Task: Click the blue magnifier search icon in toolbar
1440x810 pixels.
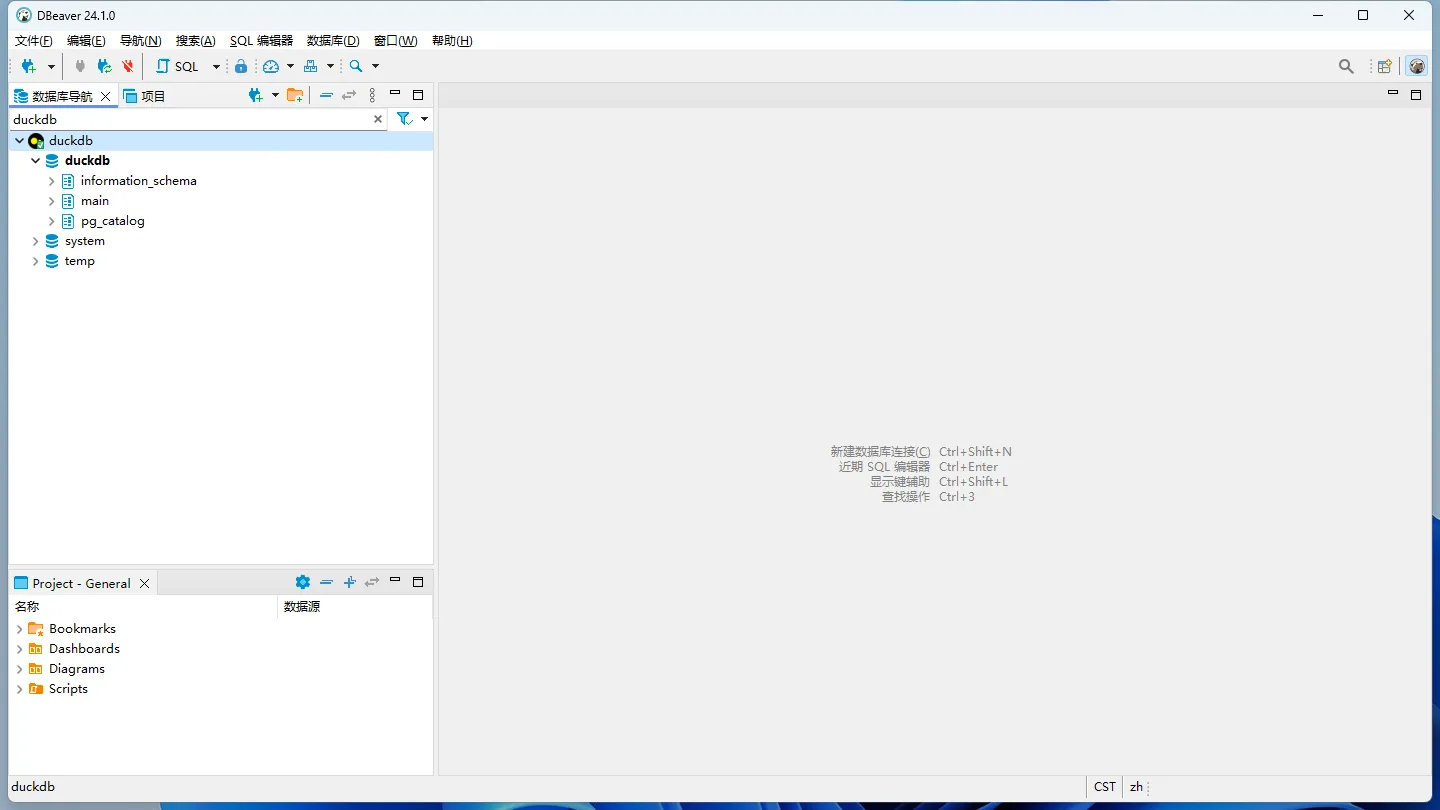Action: [356, 66]
